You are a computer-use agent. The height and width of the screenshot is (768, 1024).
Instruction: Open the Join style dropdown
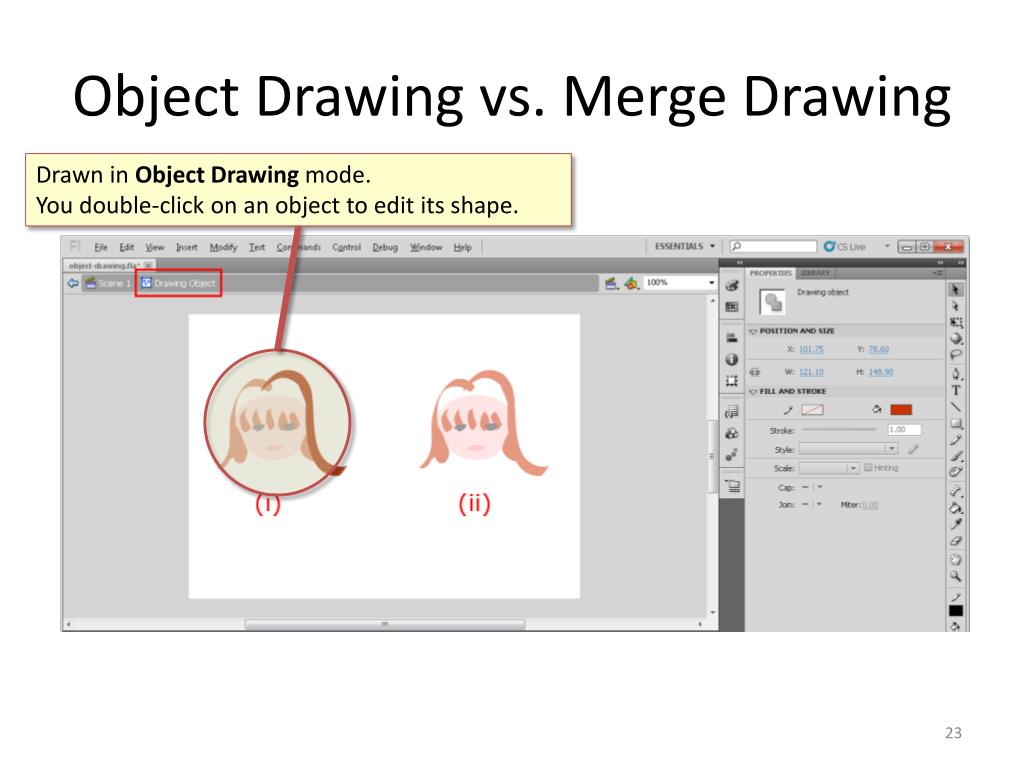point(812,504)
